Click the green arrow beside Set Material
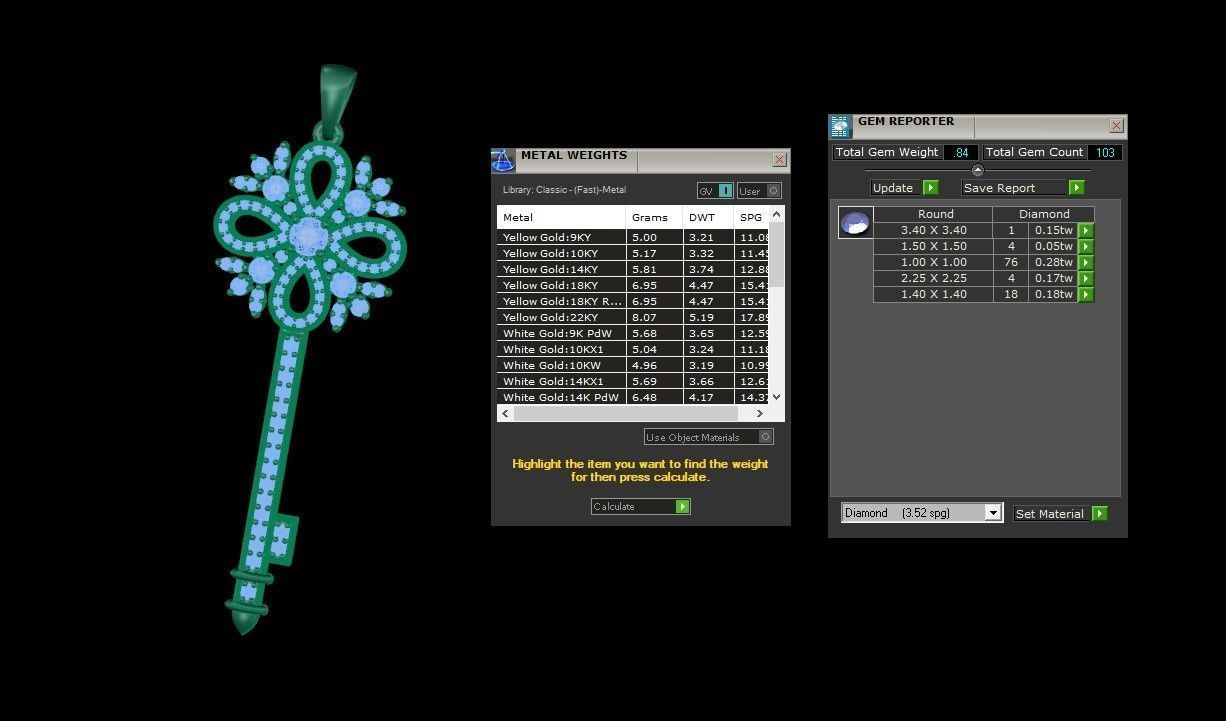 (1100, 514)
